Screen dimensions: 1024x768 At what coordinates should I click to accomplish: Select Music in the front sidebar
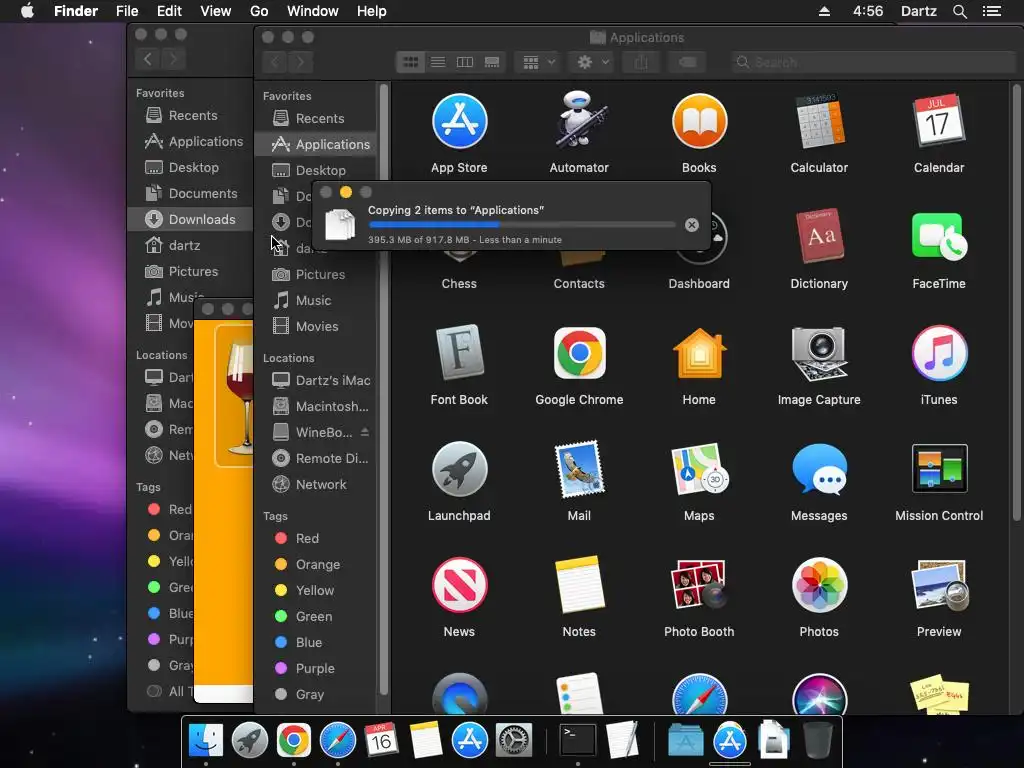coord(315,300)
